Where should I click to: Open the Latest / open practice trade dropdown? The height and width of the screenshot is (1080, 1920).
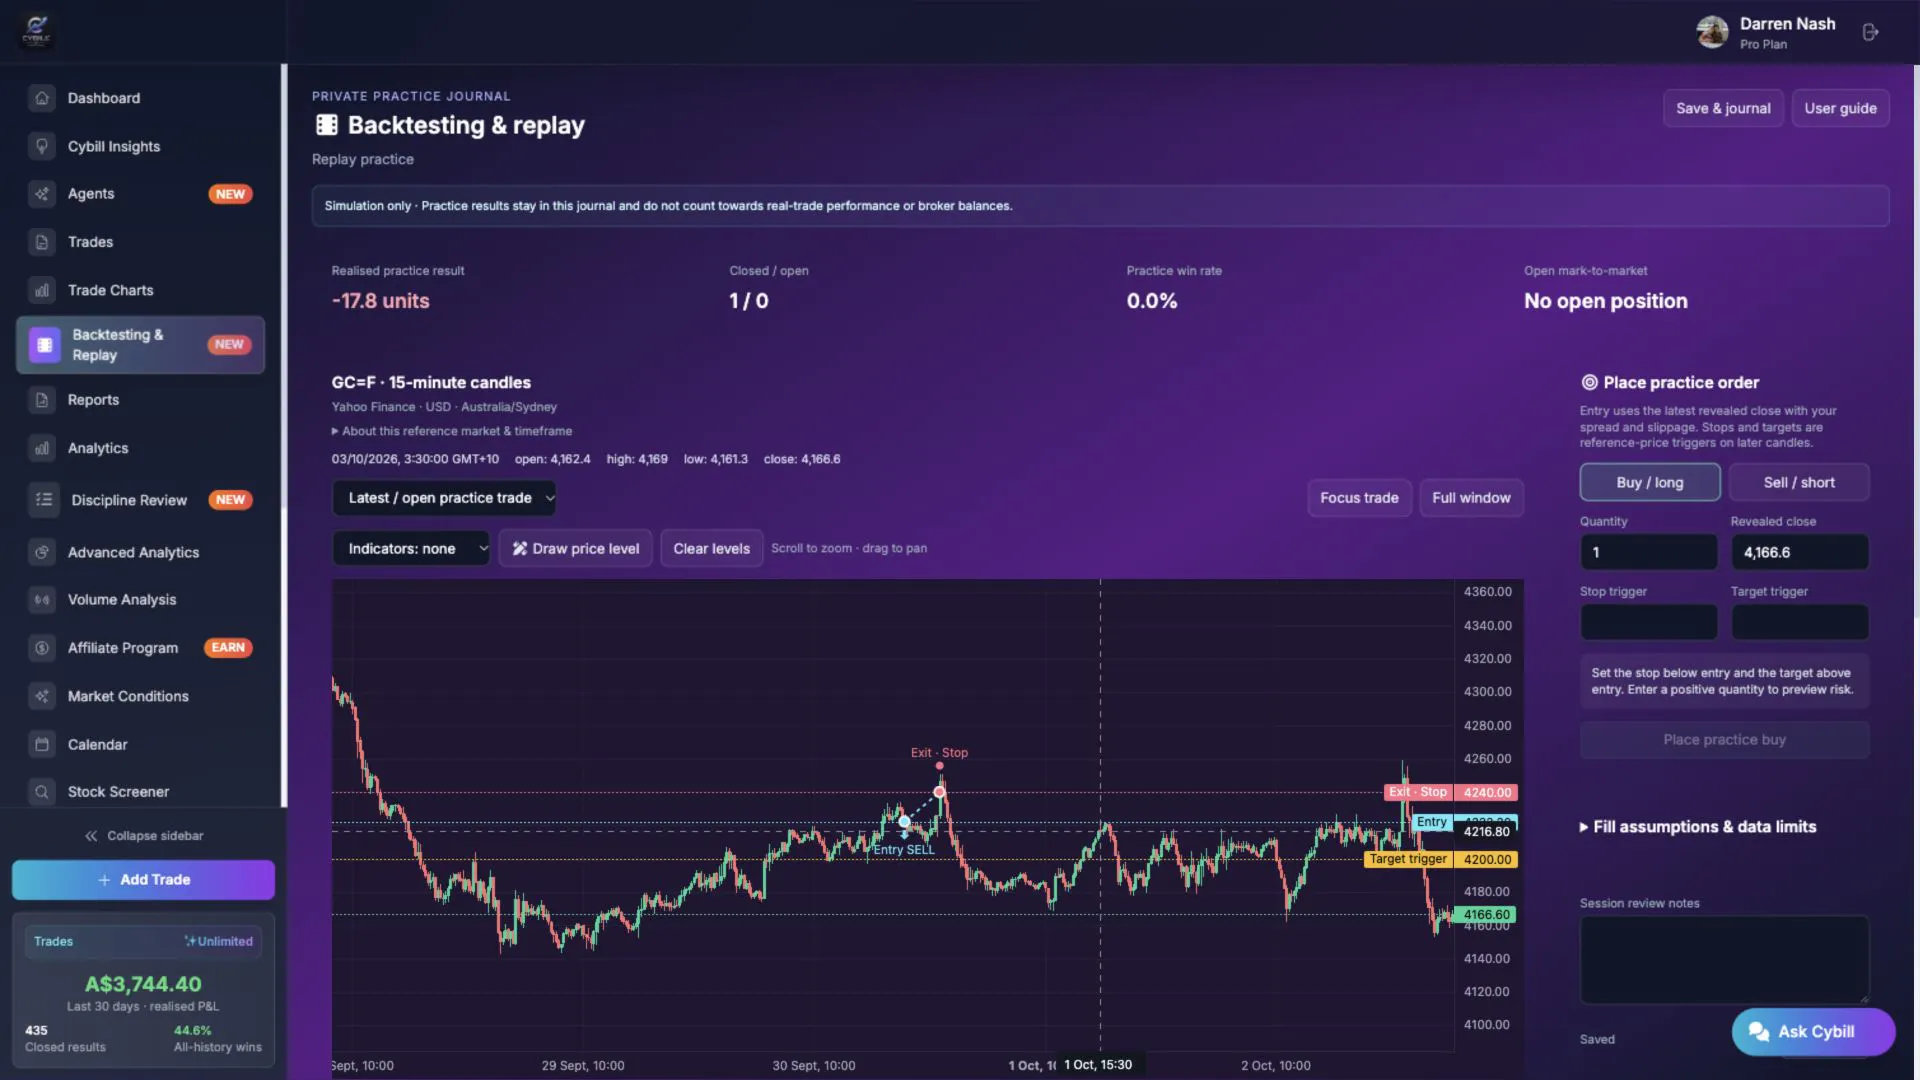(x=443, y=498)
